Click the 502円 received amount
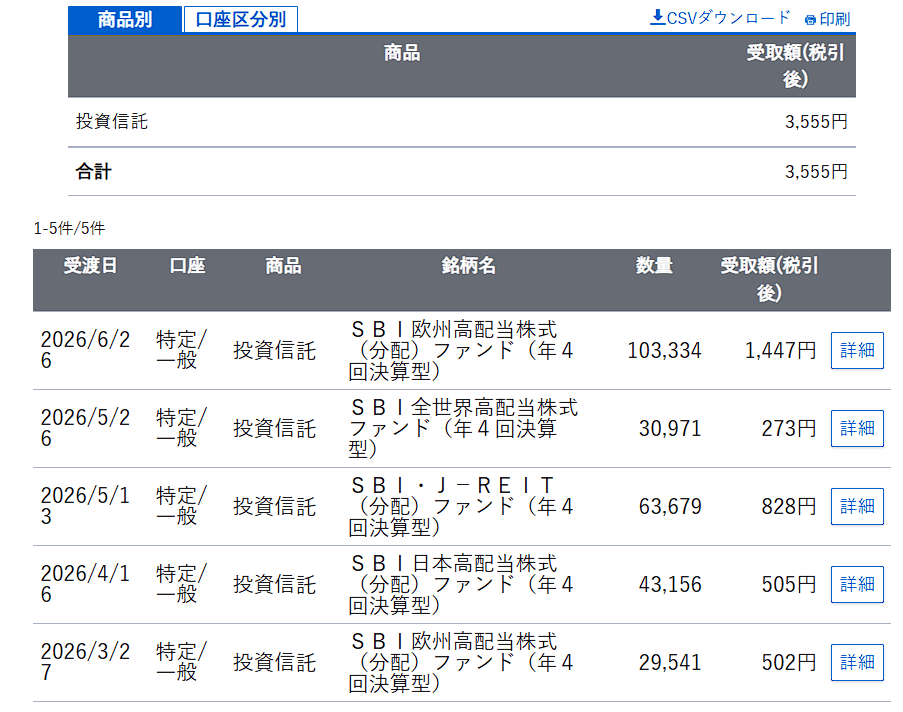 (789, 662)
